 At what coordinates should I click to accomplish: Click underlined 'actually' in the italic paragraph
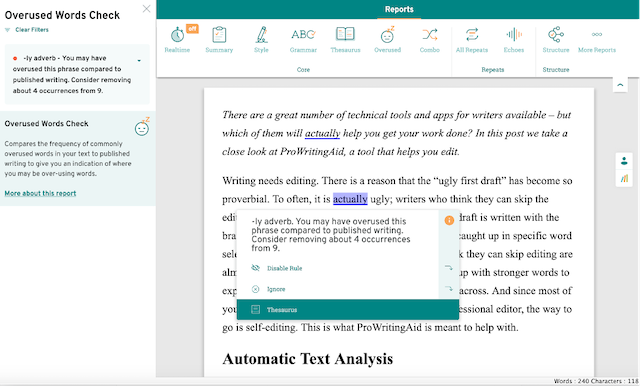pos(322,133)
